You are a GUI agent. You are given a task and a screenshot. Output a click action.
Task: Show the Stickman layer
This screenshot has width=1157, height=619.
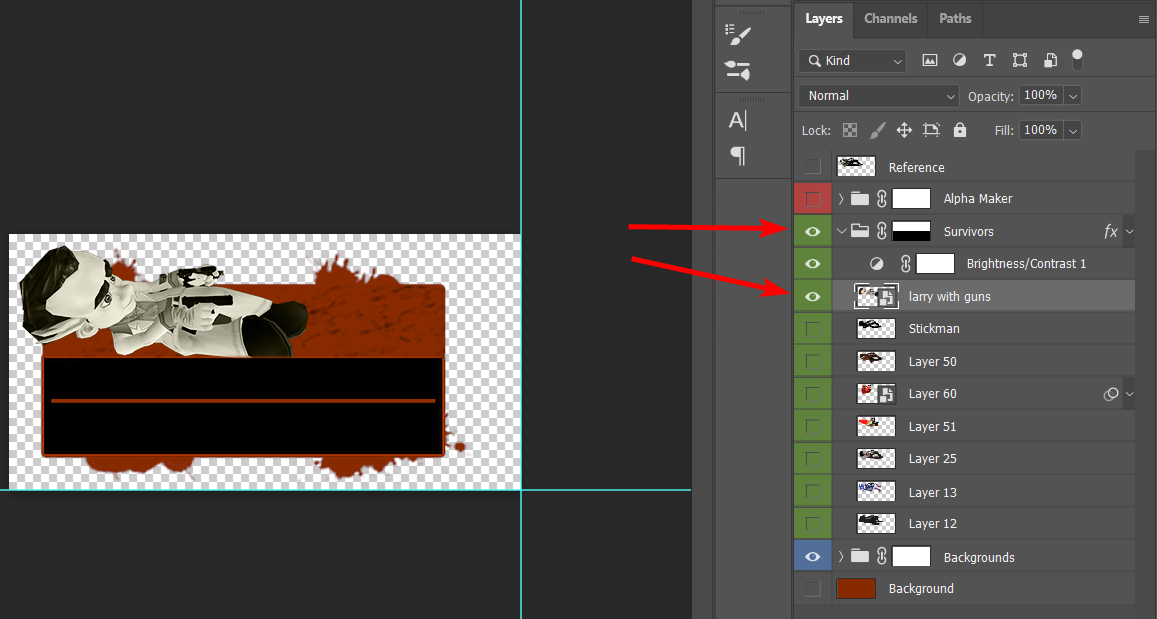pyautogui.click(x=812, y=328)
